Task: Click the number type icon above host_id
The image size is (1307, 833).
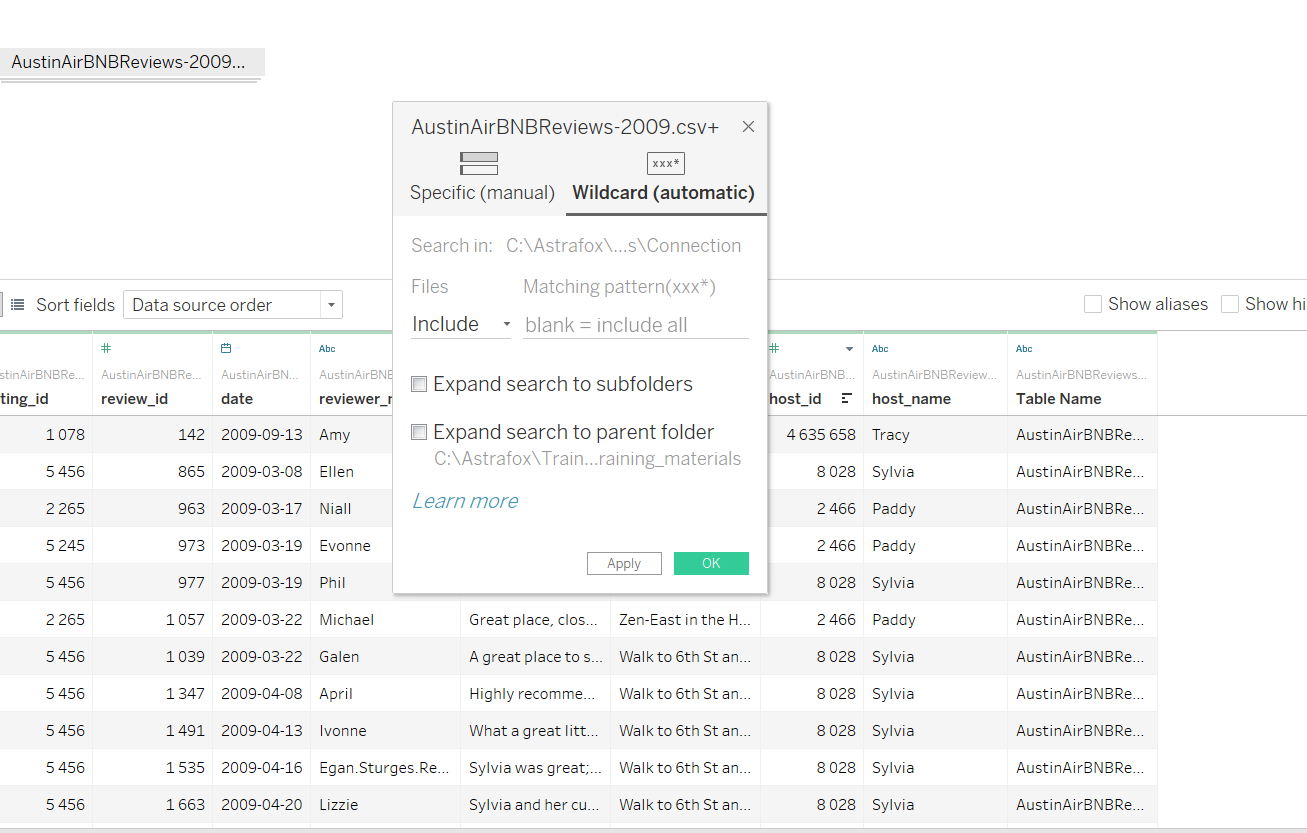Action: point(774,349)
